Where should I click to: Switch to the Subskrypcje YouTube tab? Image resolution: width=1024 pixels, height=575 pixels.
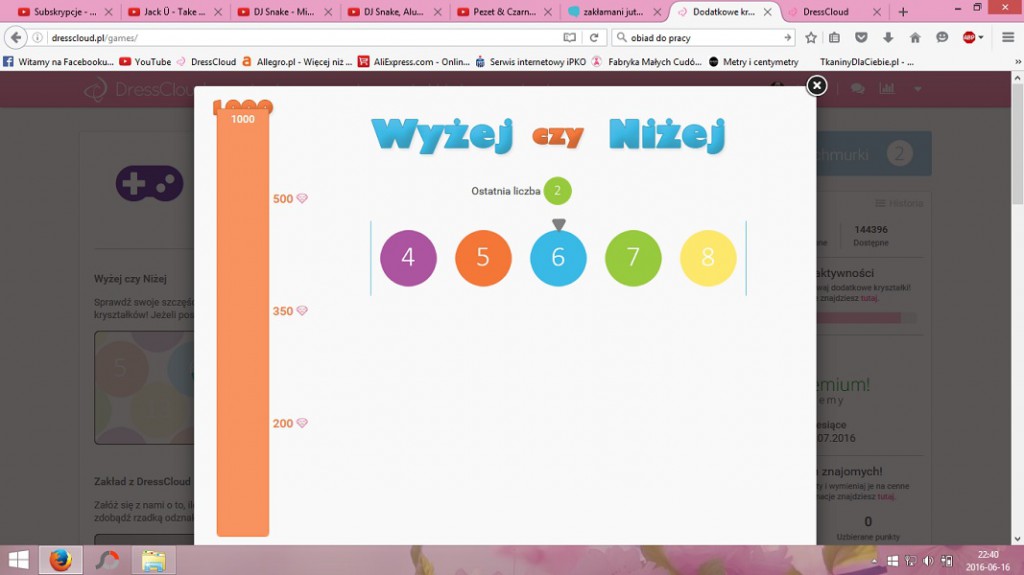pos(59,12)
